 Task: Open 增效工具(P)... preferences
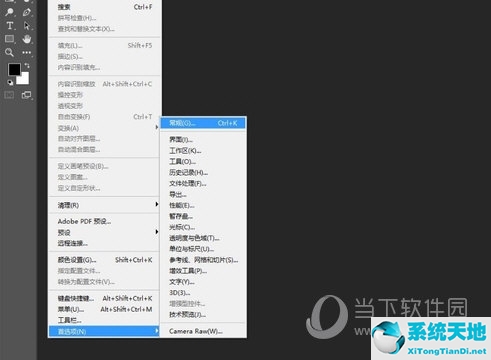coord(203,271)
